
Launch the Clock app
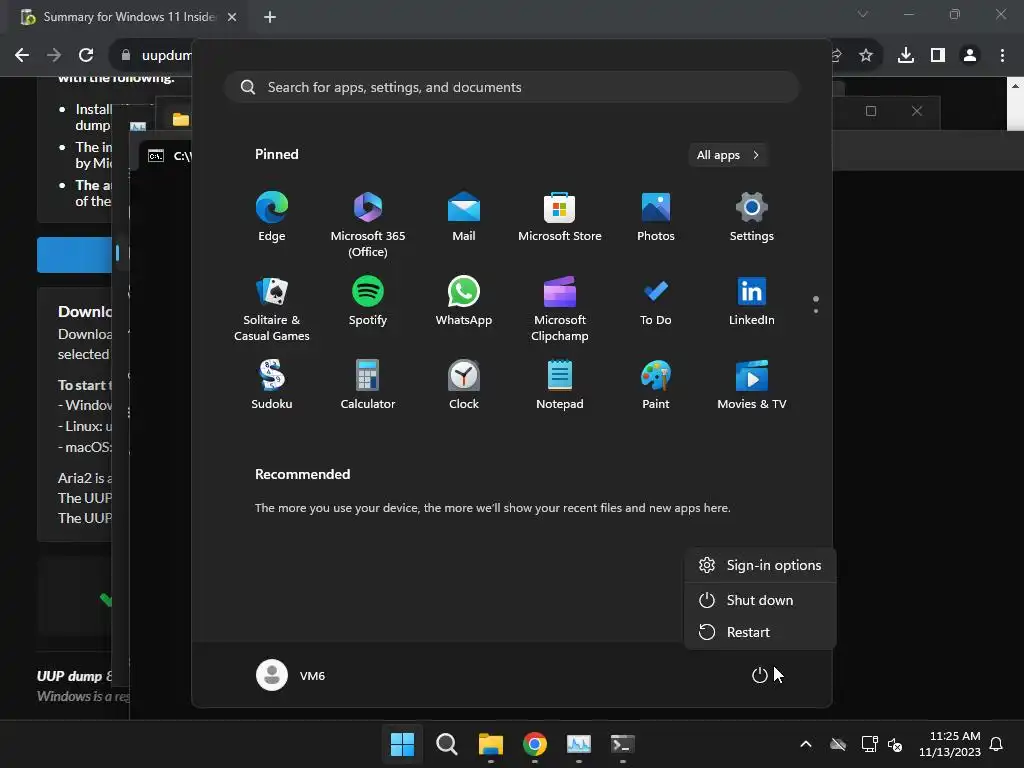pyautogui.click(x=464, y=385)
